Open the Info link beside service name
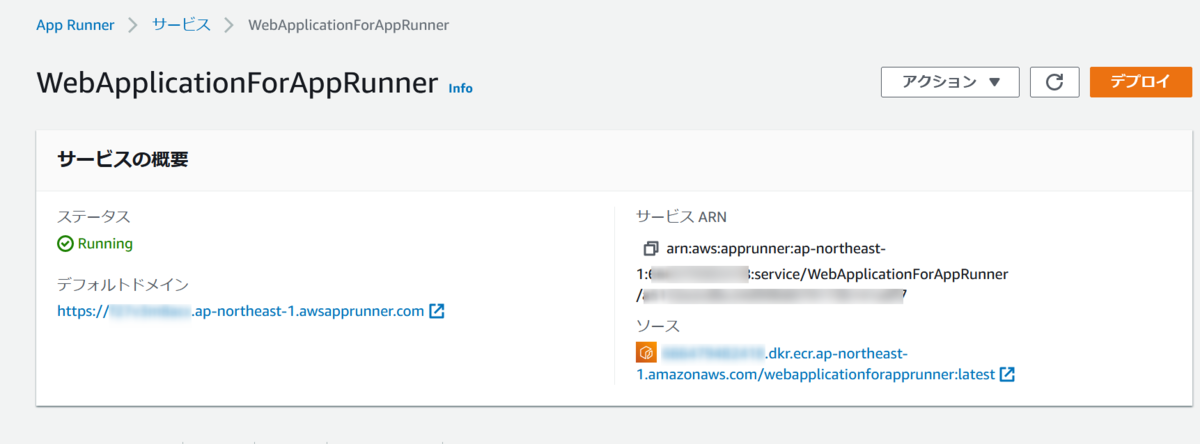Screen dimensions: 1200x444 [460, 88]
